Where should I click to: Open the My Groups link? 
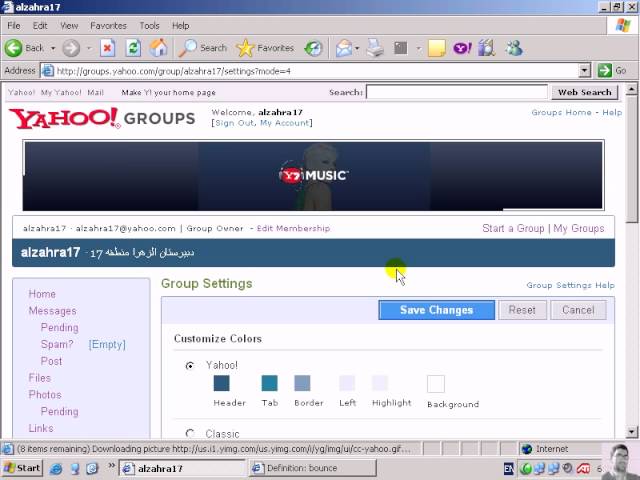coord(578,228)
